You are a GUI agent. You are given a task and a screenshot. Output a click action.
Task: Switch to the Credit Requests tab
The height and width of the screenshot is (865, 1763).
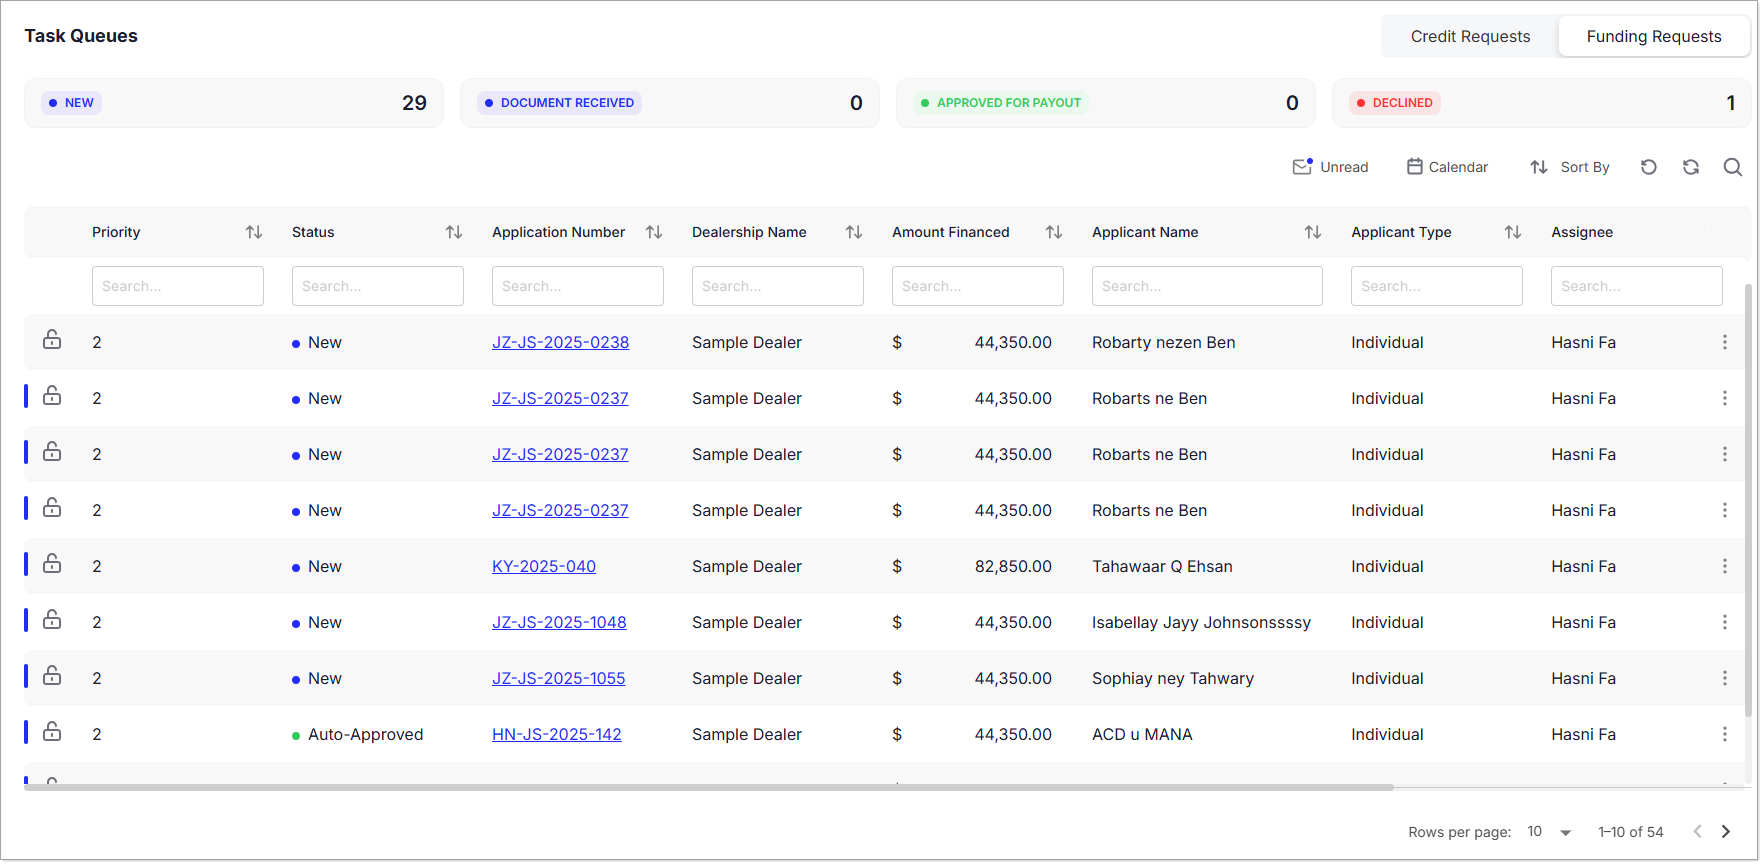coord(1469,36)
